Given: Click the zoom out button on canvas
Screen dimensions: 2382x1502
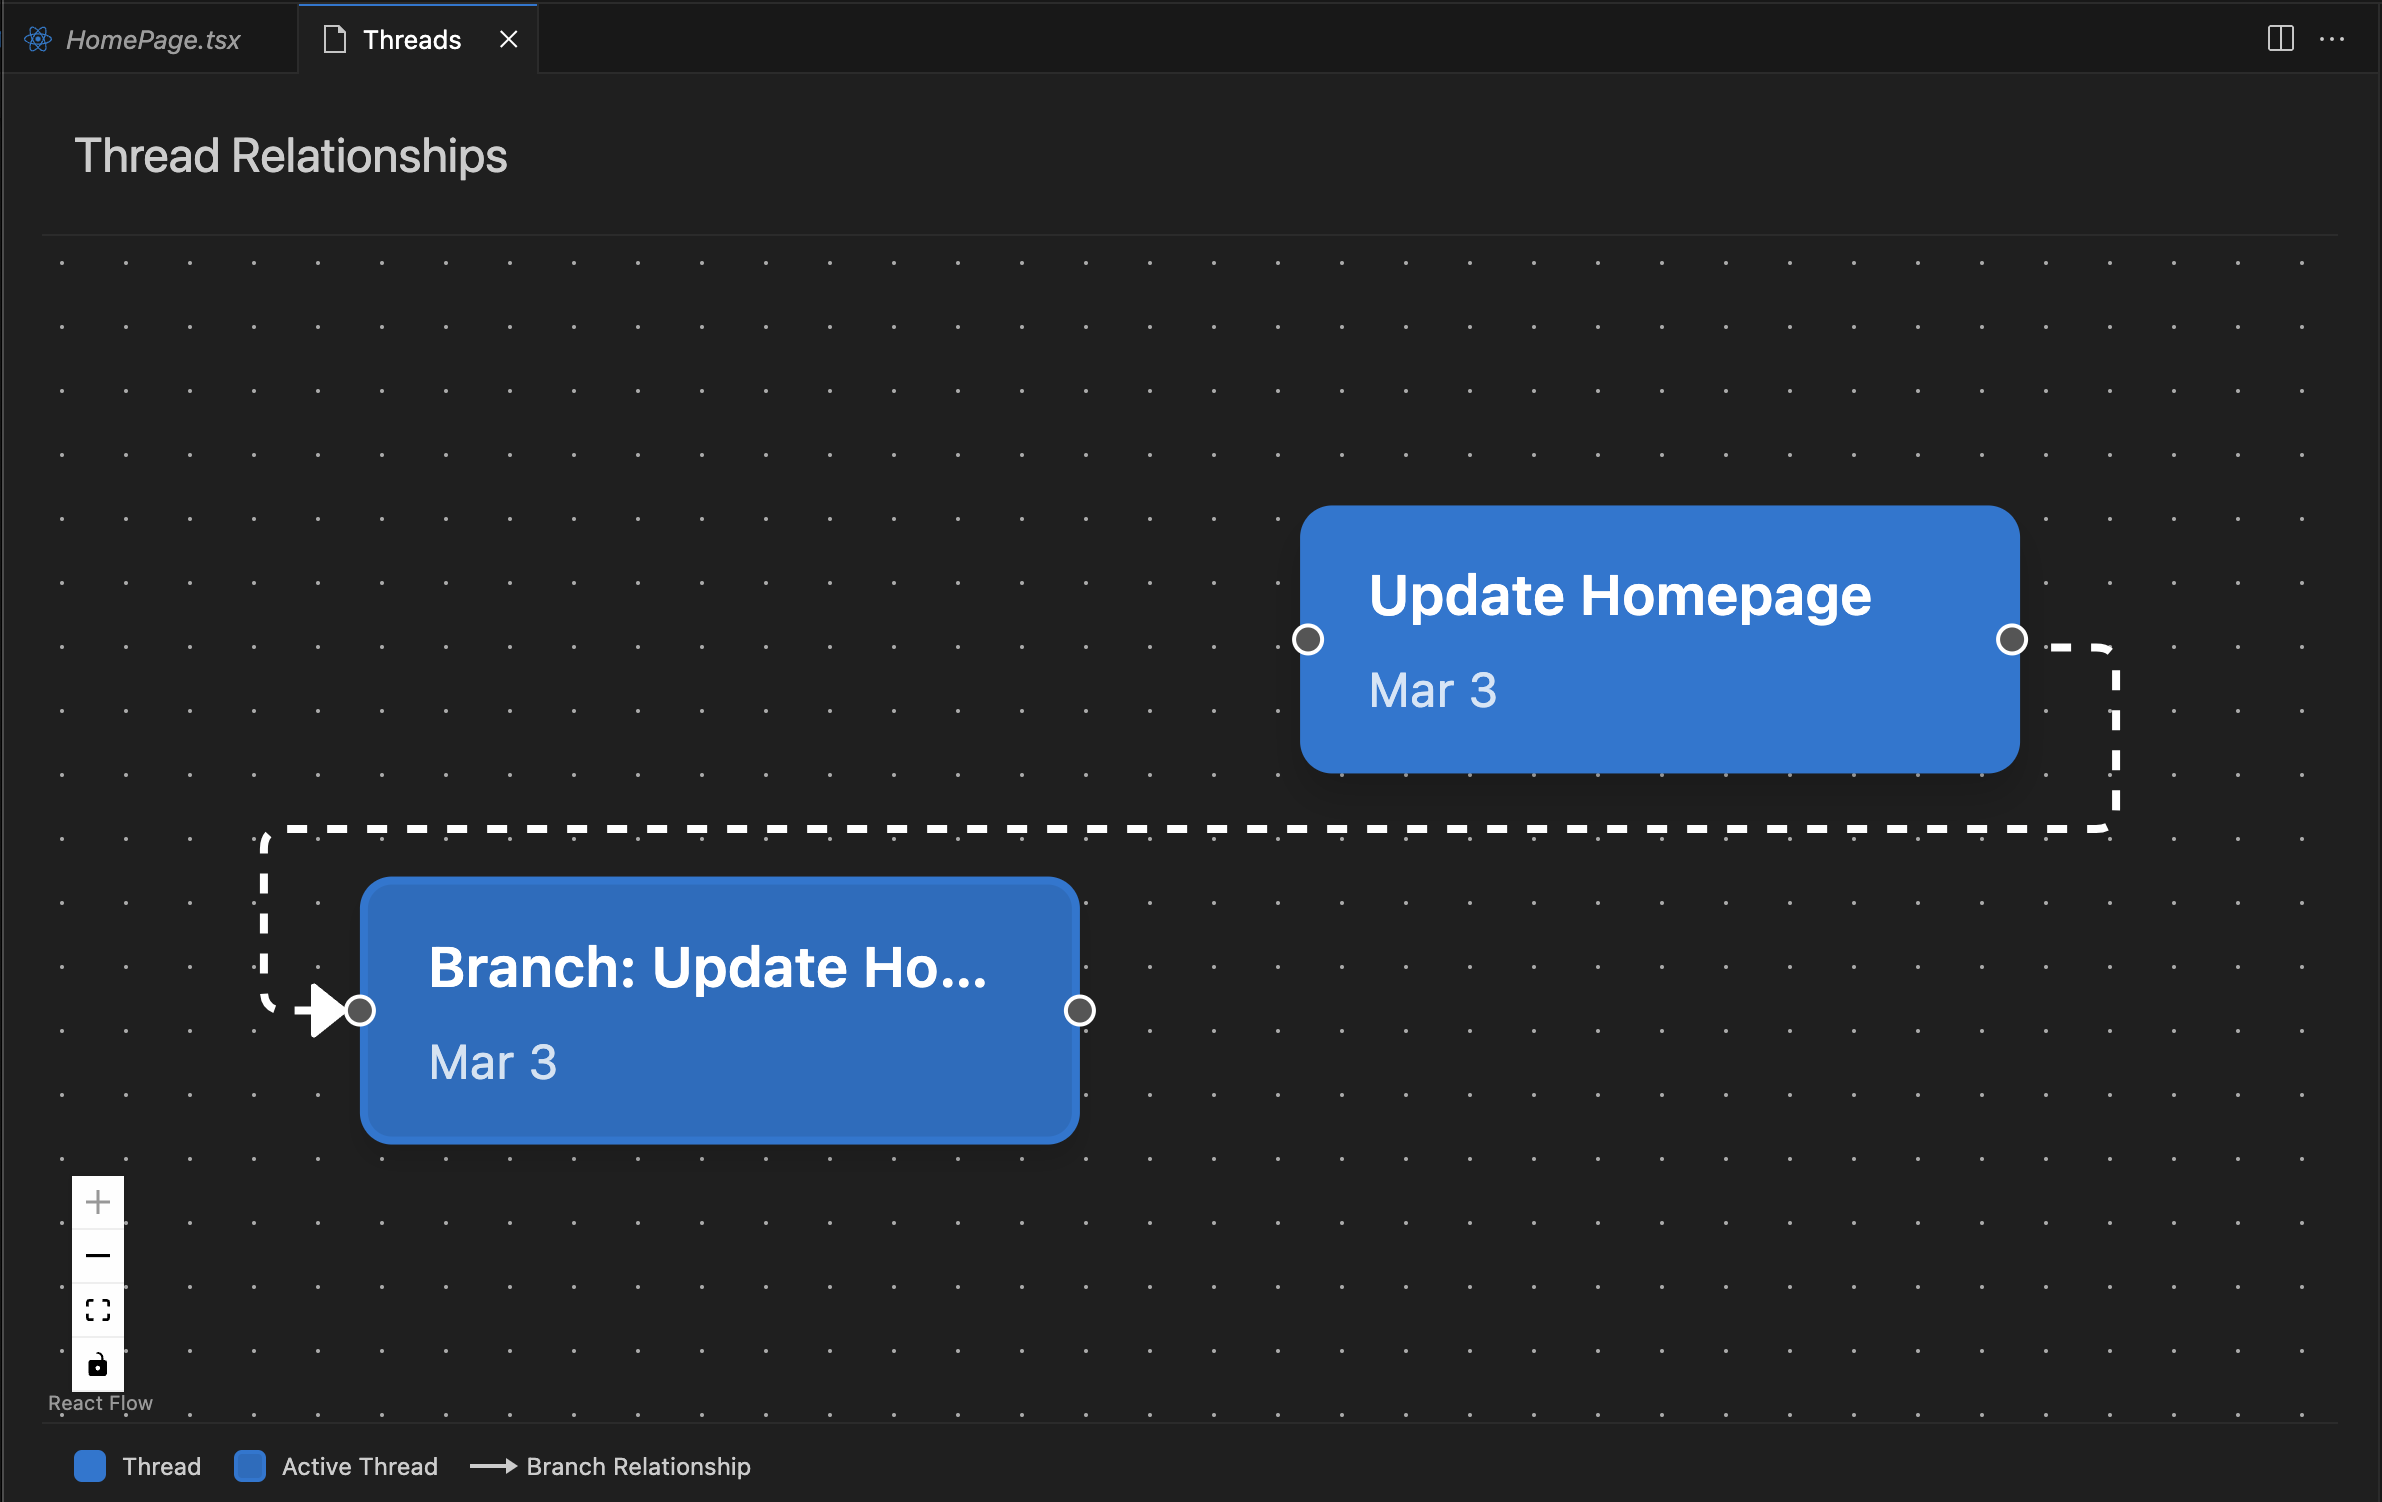Looking at the screenshot, I should click(97, 1253).
